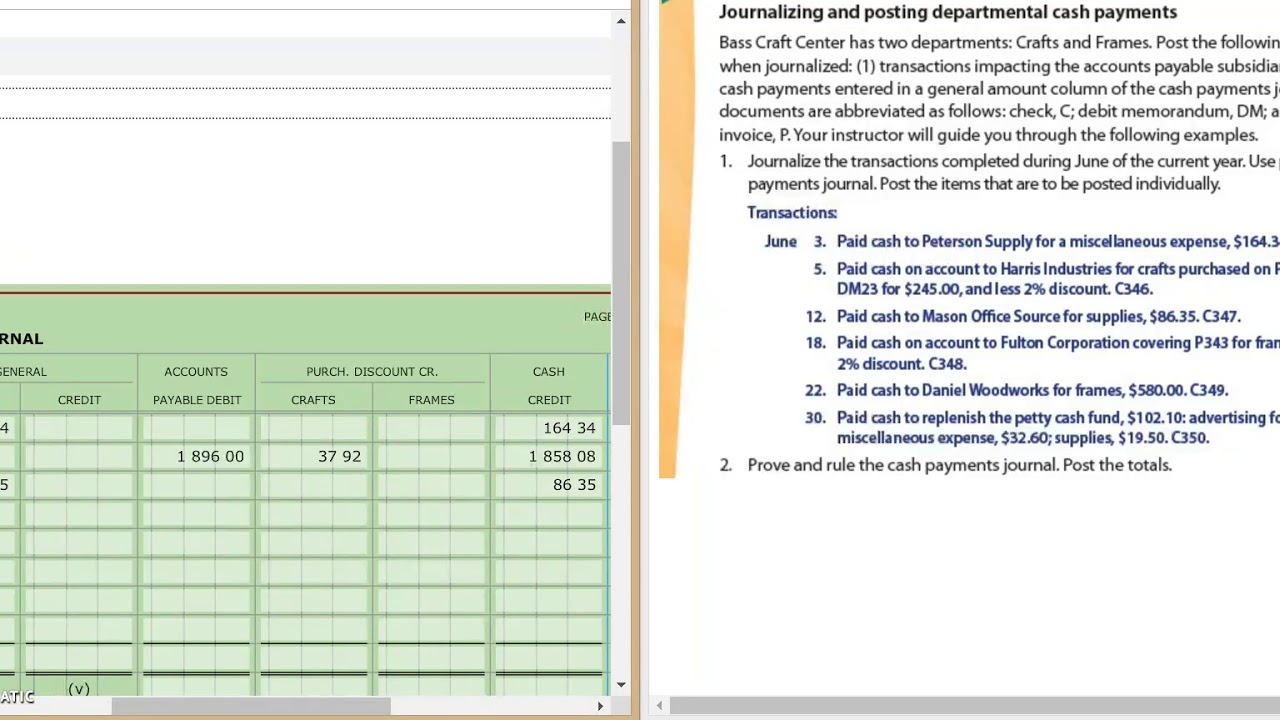The height and width of the screenshot is (720, 1280).
Task: Click the FRAMES sub-column header
Action: click(431, 400)
